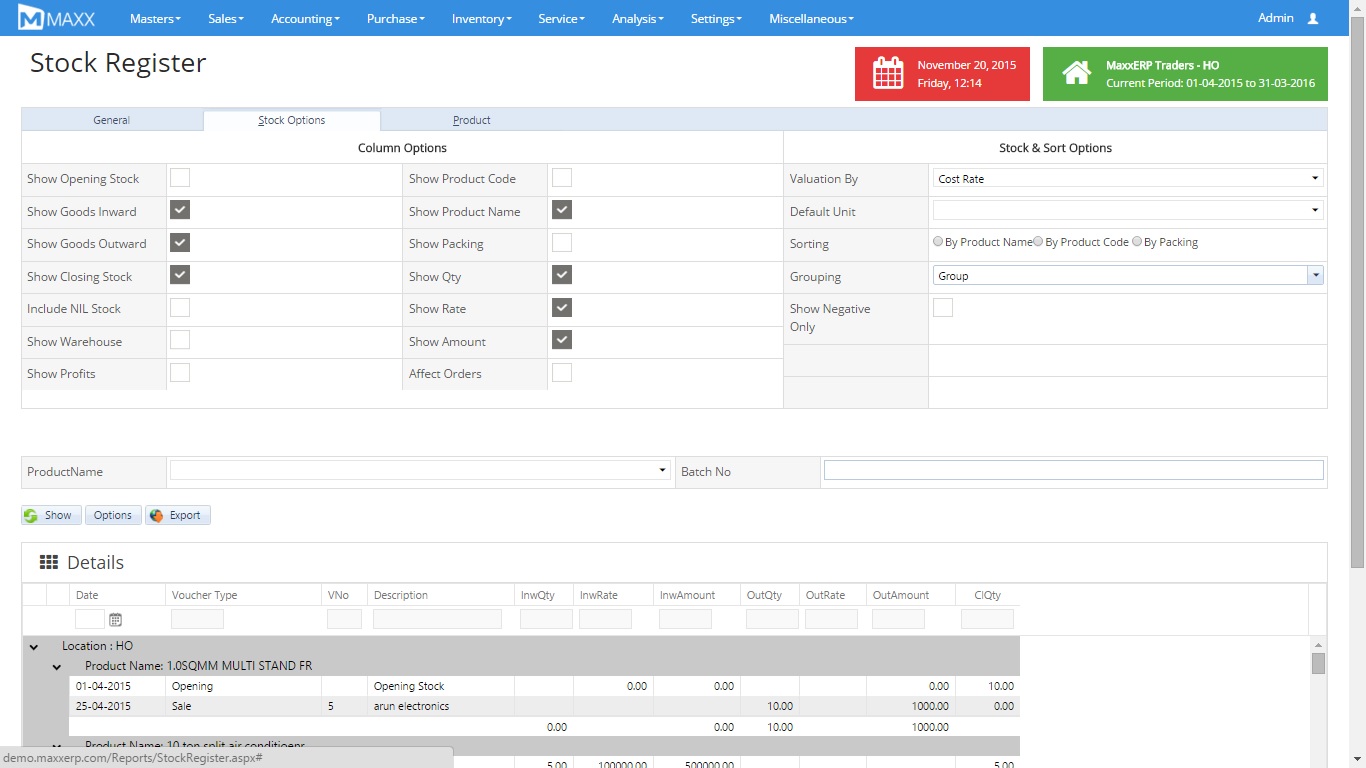
Task: Click the home icon in green company tile
Action: (x=1076, y=74)
